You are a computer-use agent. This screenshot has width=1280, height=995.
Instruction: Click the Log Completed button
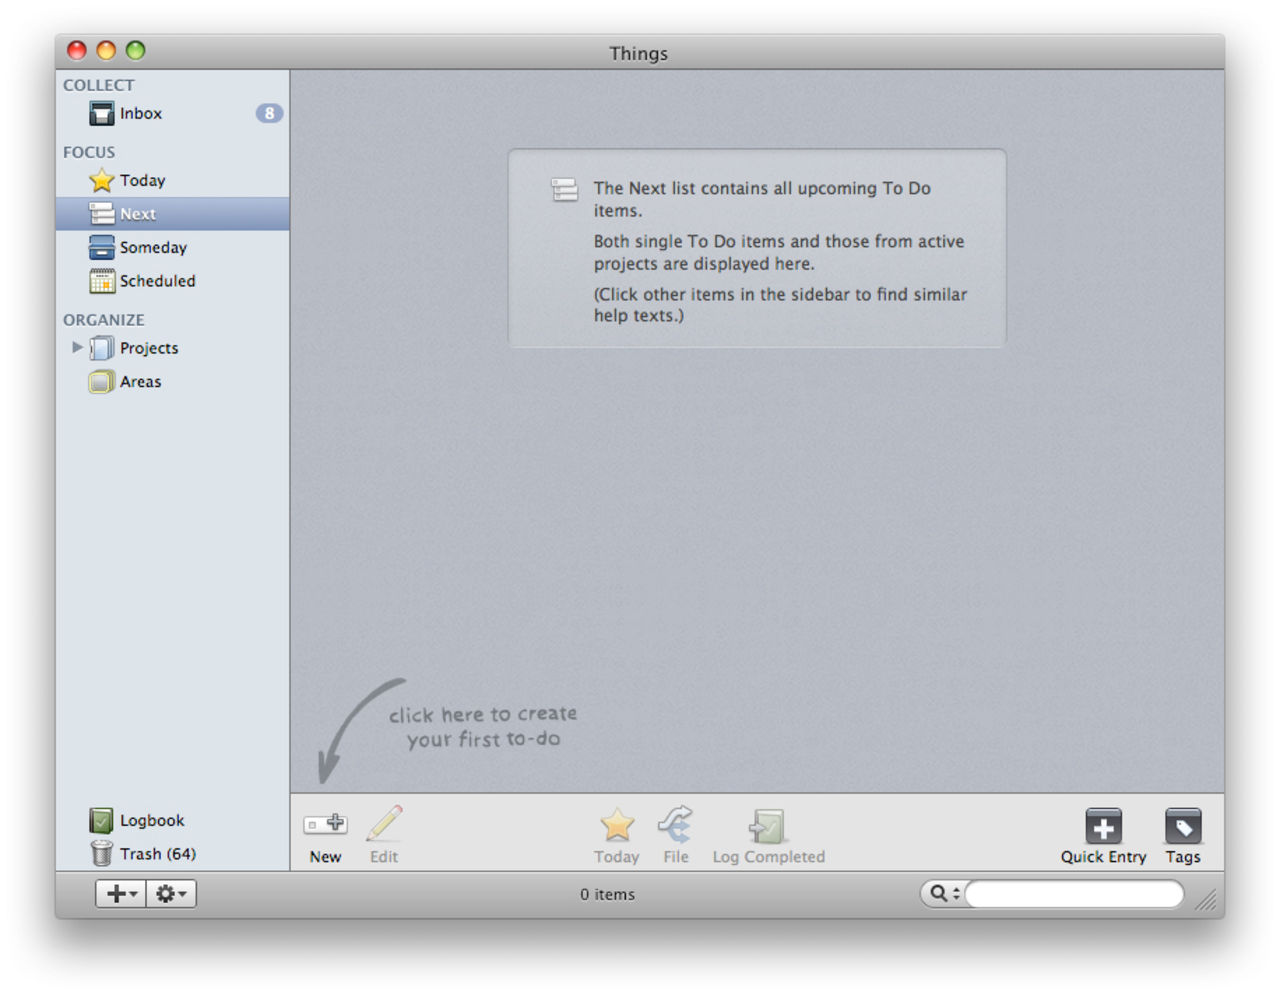pyautogui.click(x=768, y=828)
